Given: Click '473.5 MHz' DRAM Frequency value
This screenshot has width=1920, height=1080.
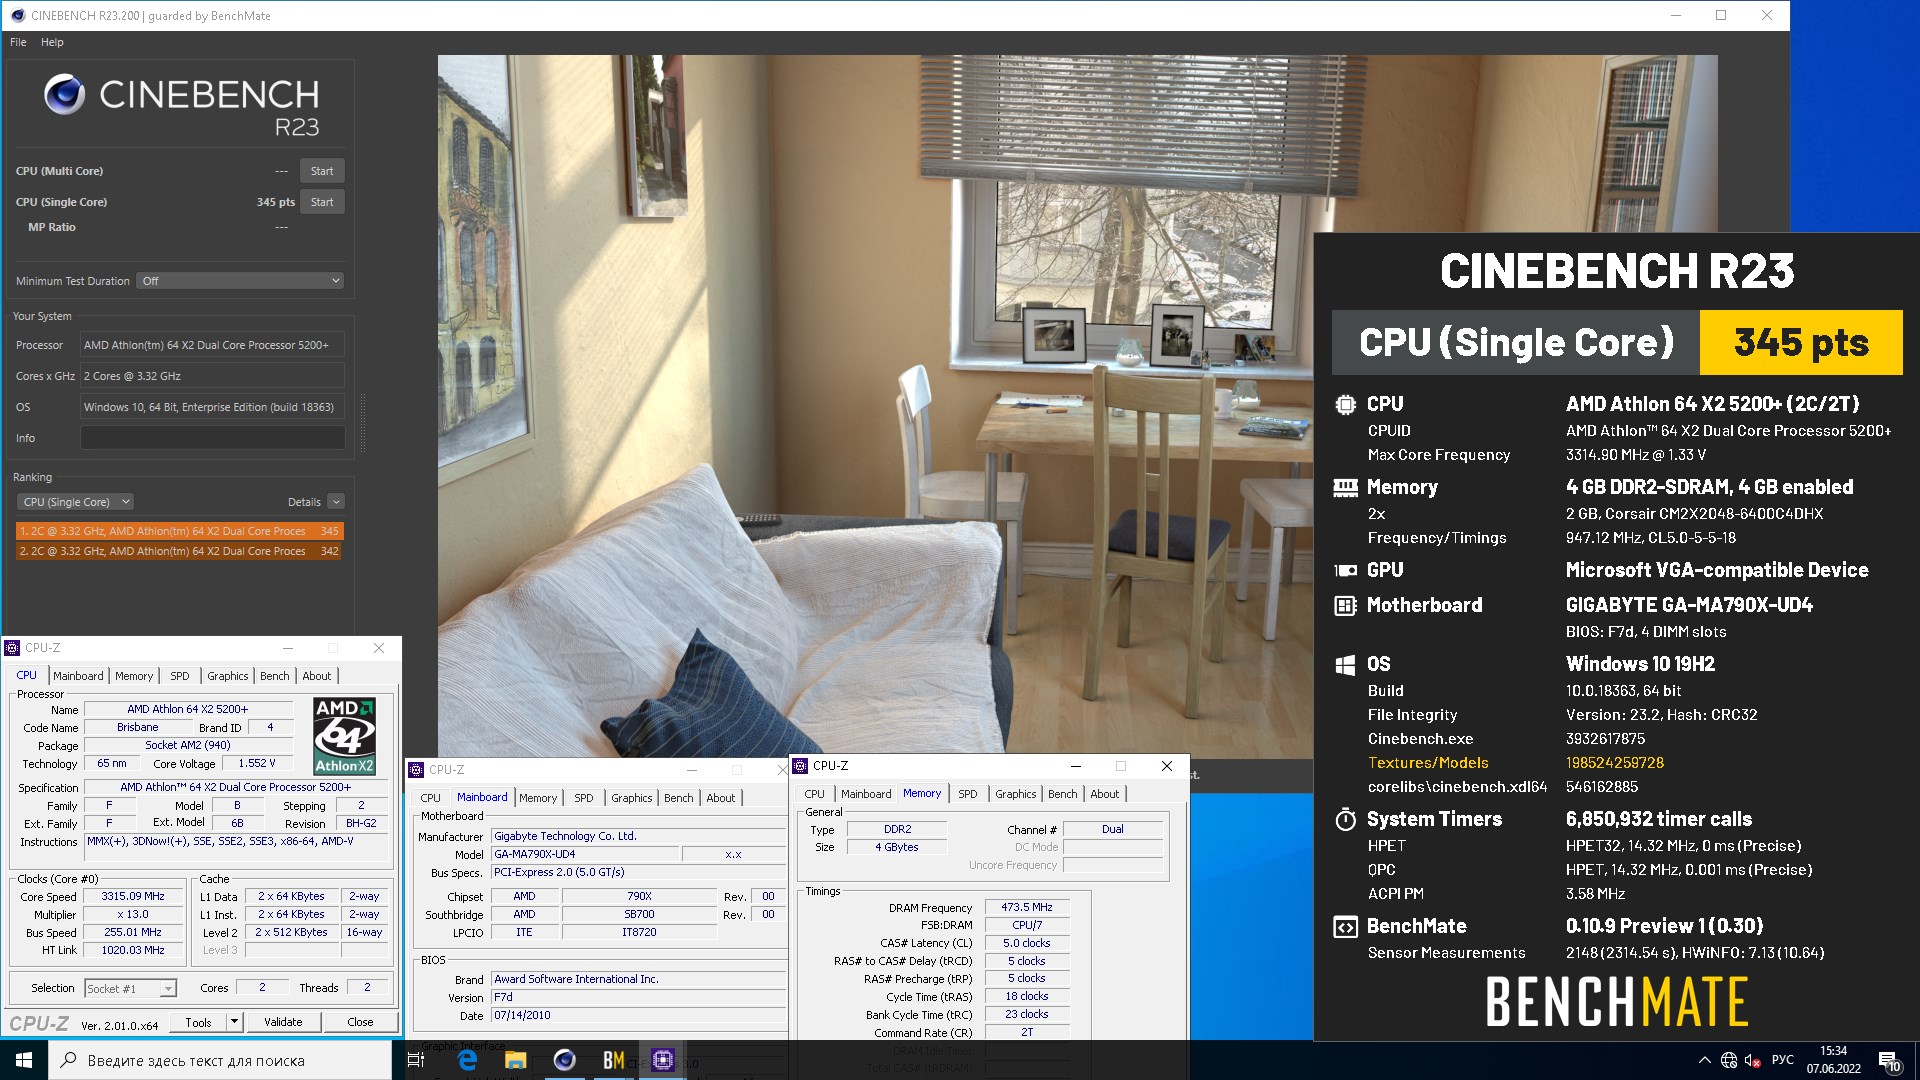Looking at the screenshot, I should click(1027, 907).
